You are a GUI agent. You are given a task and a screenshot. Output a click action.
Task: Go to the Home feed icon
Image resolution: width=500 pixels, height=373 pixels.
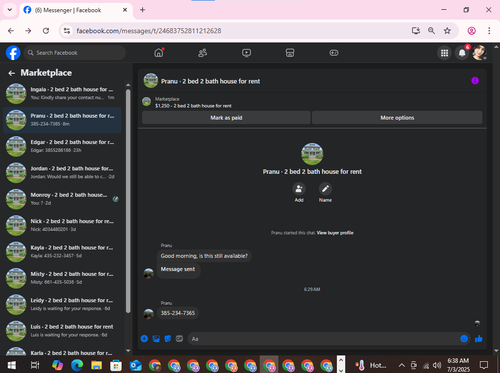click(159, 53)
